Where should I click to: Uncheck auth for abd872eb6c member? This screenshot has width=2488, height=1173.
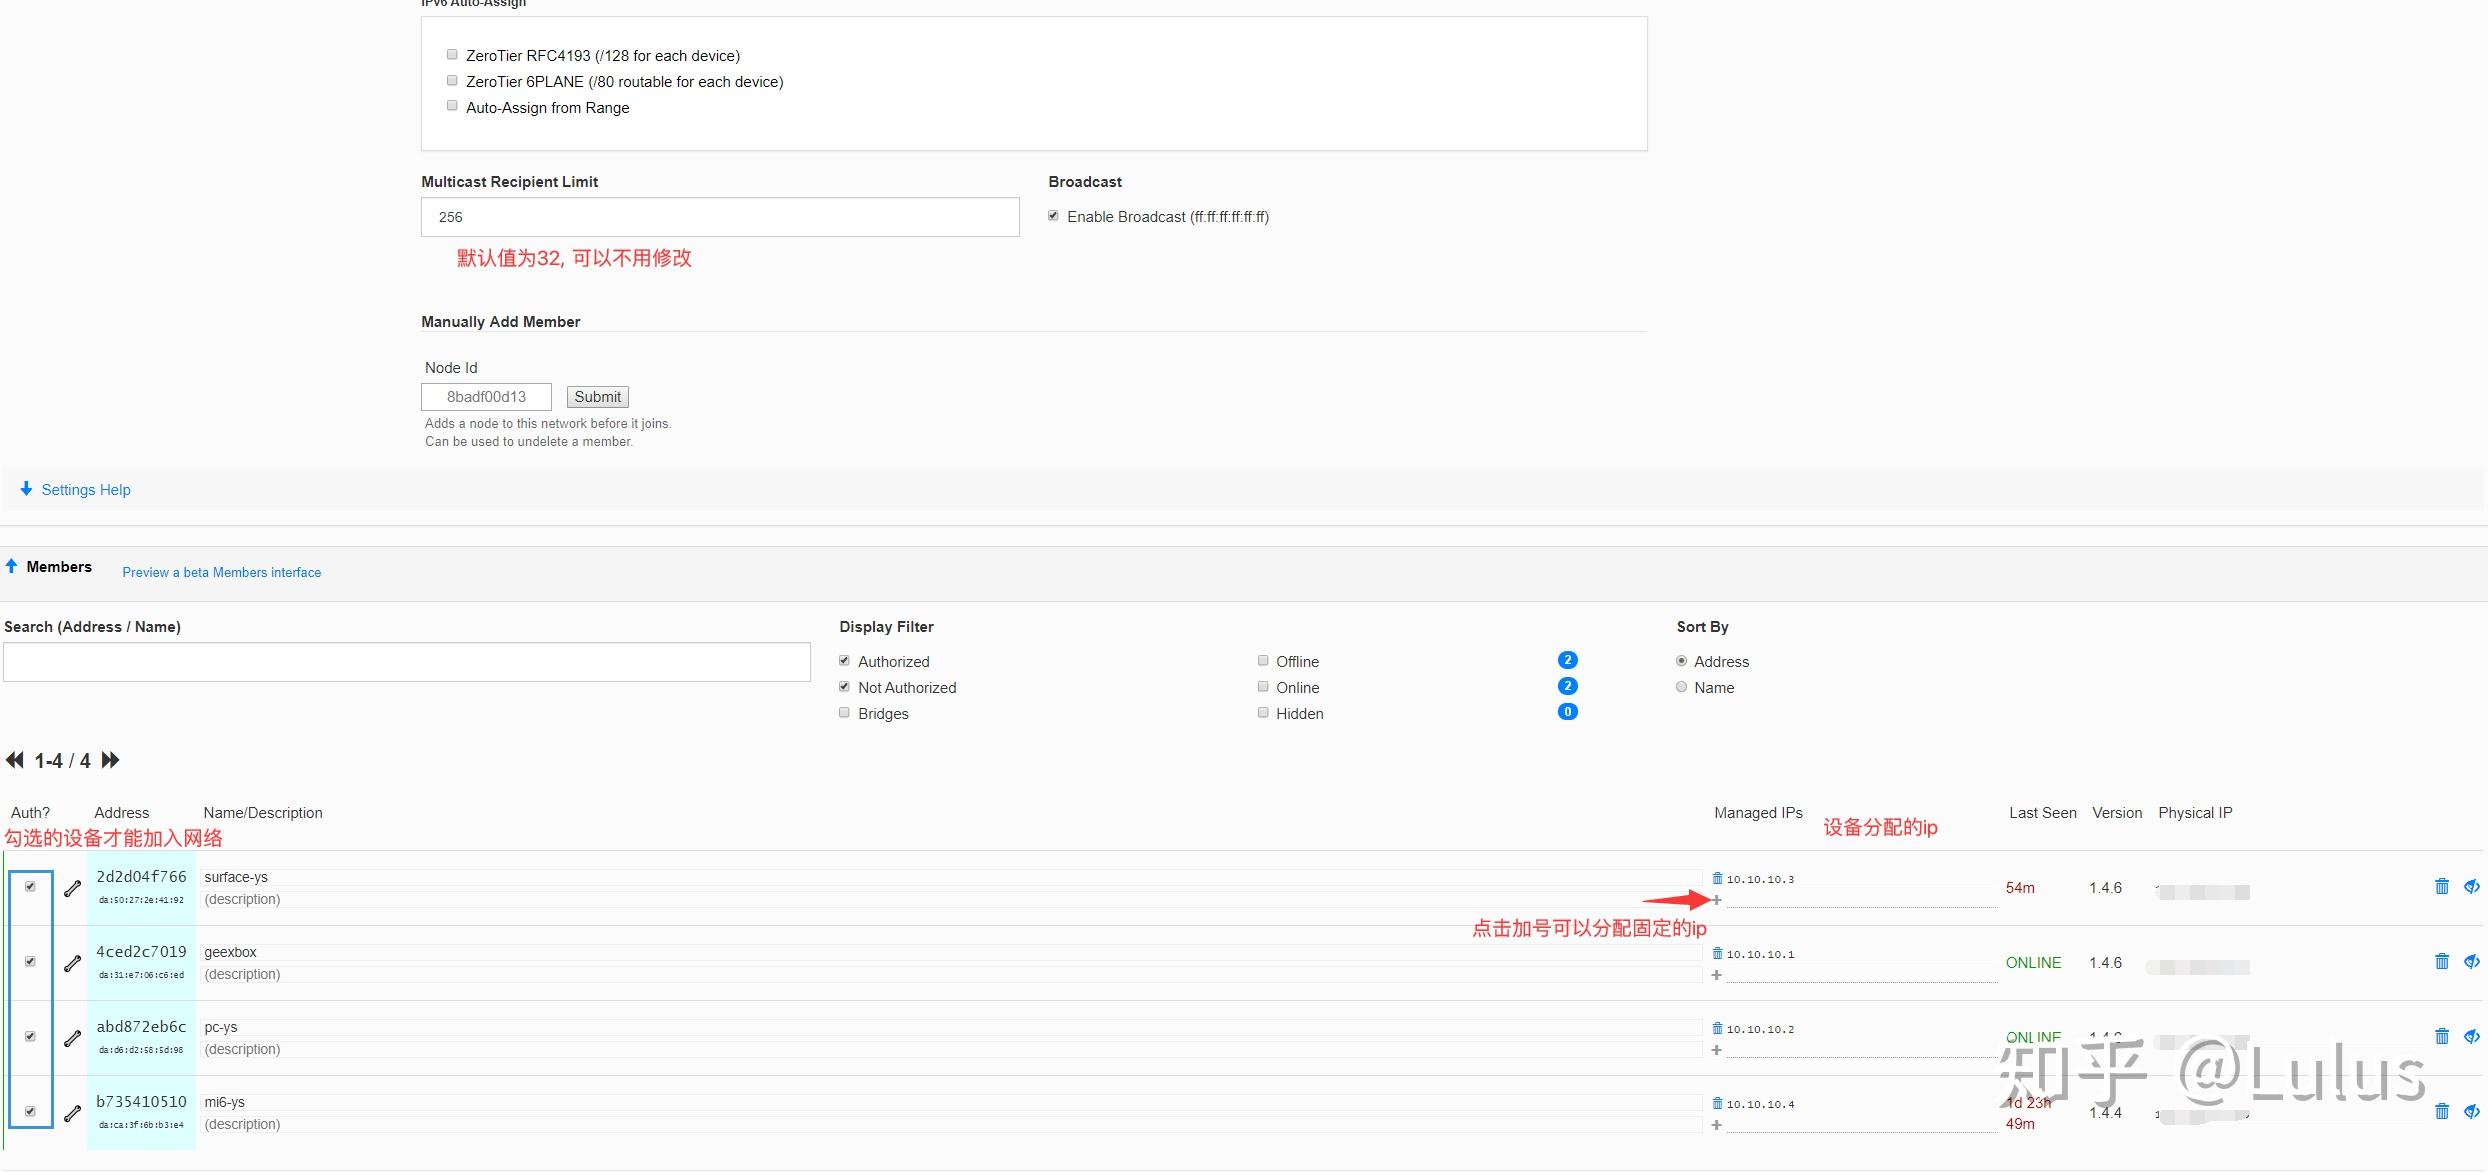pos(30,1036)
